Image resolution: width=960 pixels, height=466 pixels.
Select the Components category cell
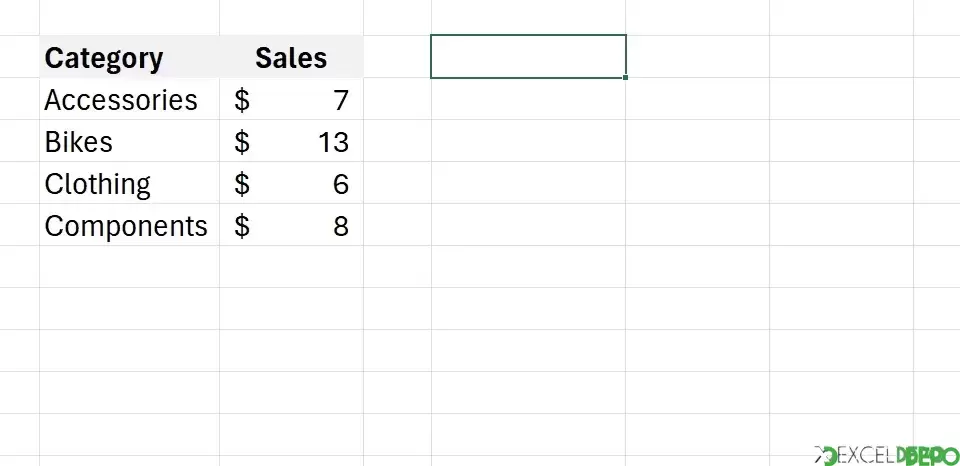click(x=129, y=225)
